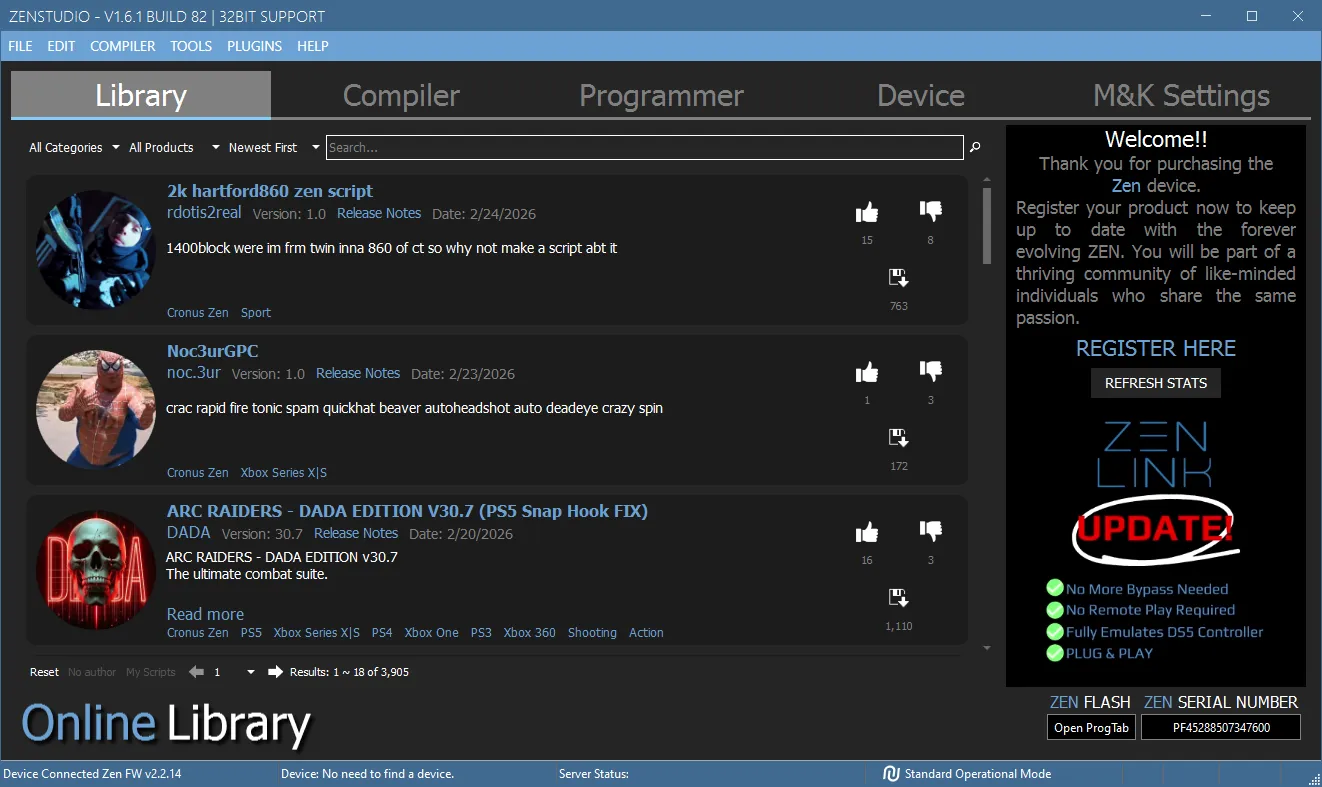The image size is (1322, 787).
Task: Switch to the Compiler tab
Action: 401,95
